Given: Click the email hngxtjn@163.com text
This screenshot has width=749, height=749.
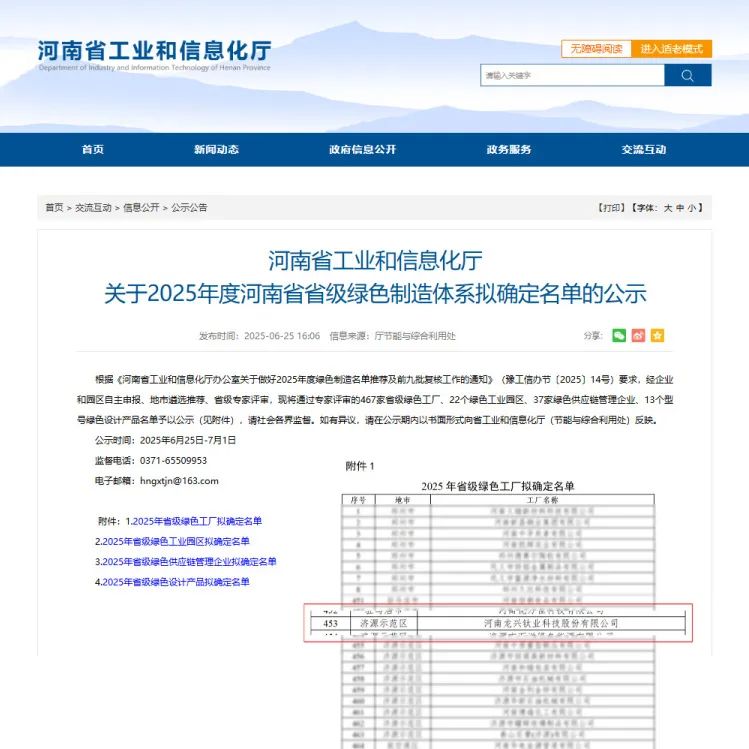Looking at the screenshot, I should (x=179, y=481).
